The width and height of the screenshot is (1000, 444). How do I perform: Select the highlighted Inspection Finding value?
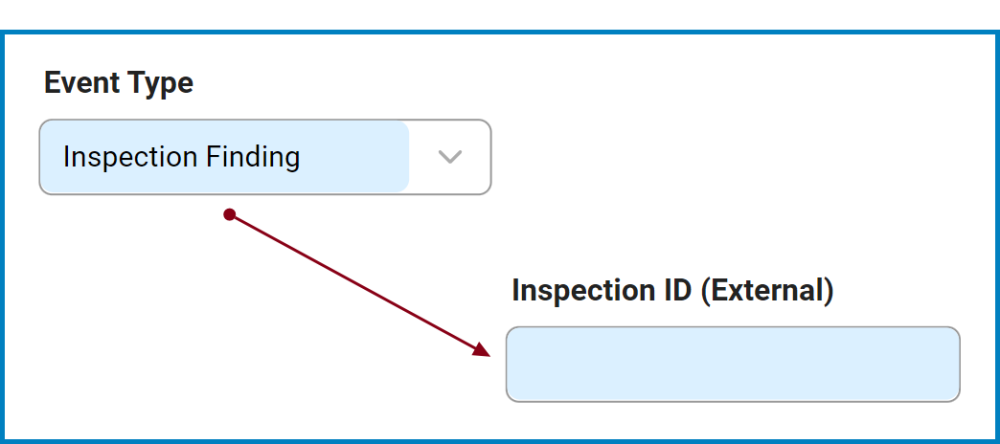point(181,157)
